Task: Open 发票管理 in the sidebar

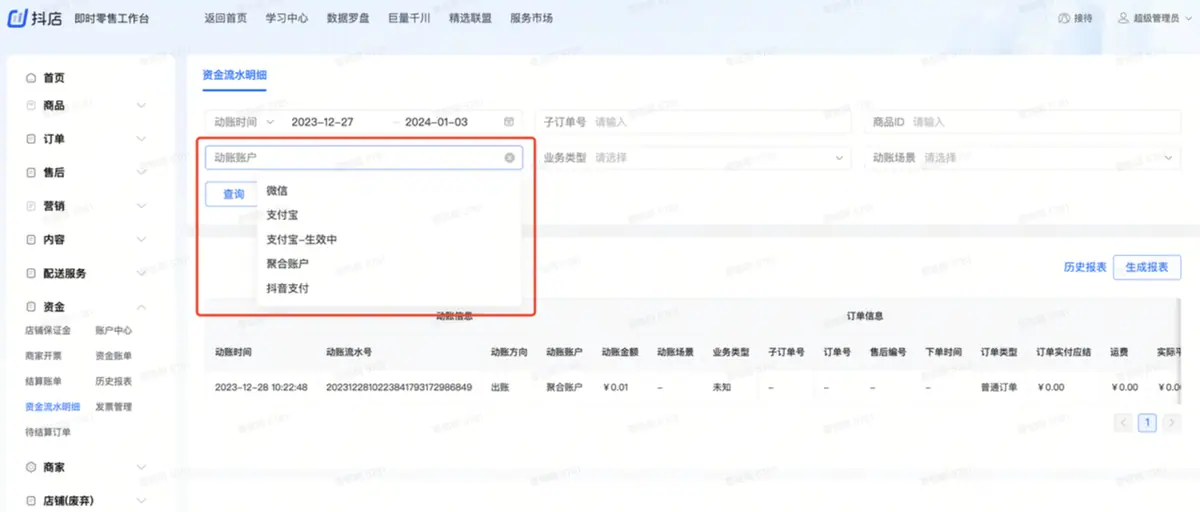Action: [113, 407]
